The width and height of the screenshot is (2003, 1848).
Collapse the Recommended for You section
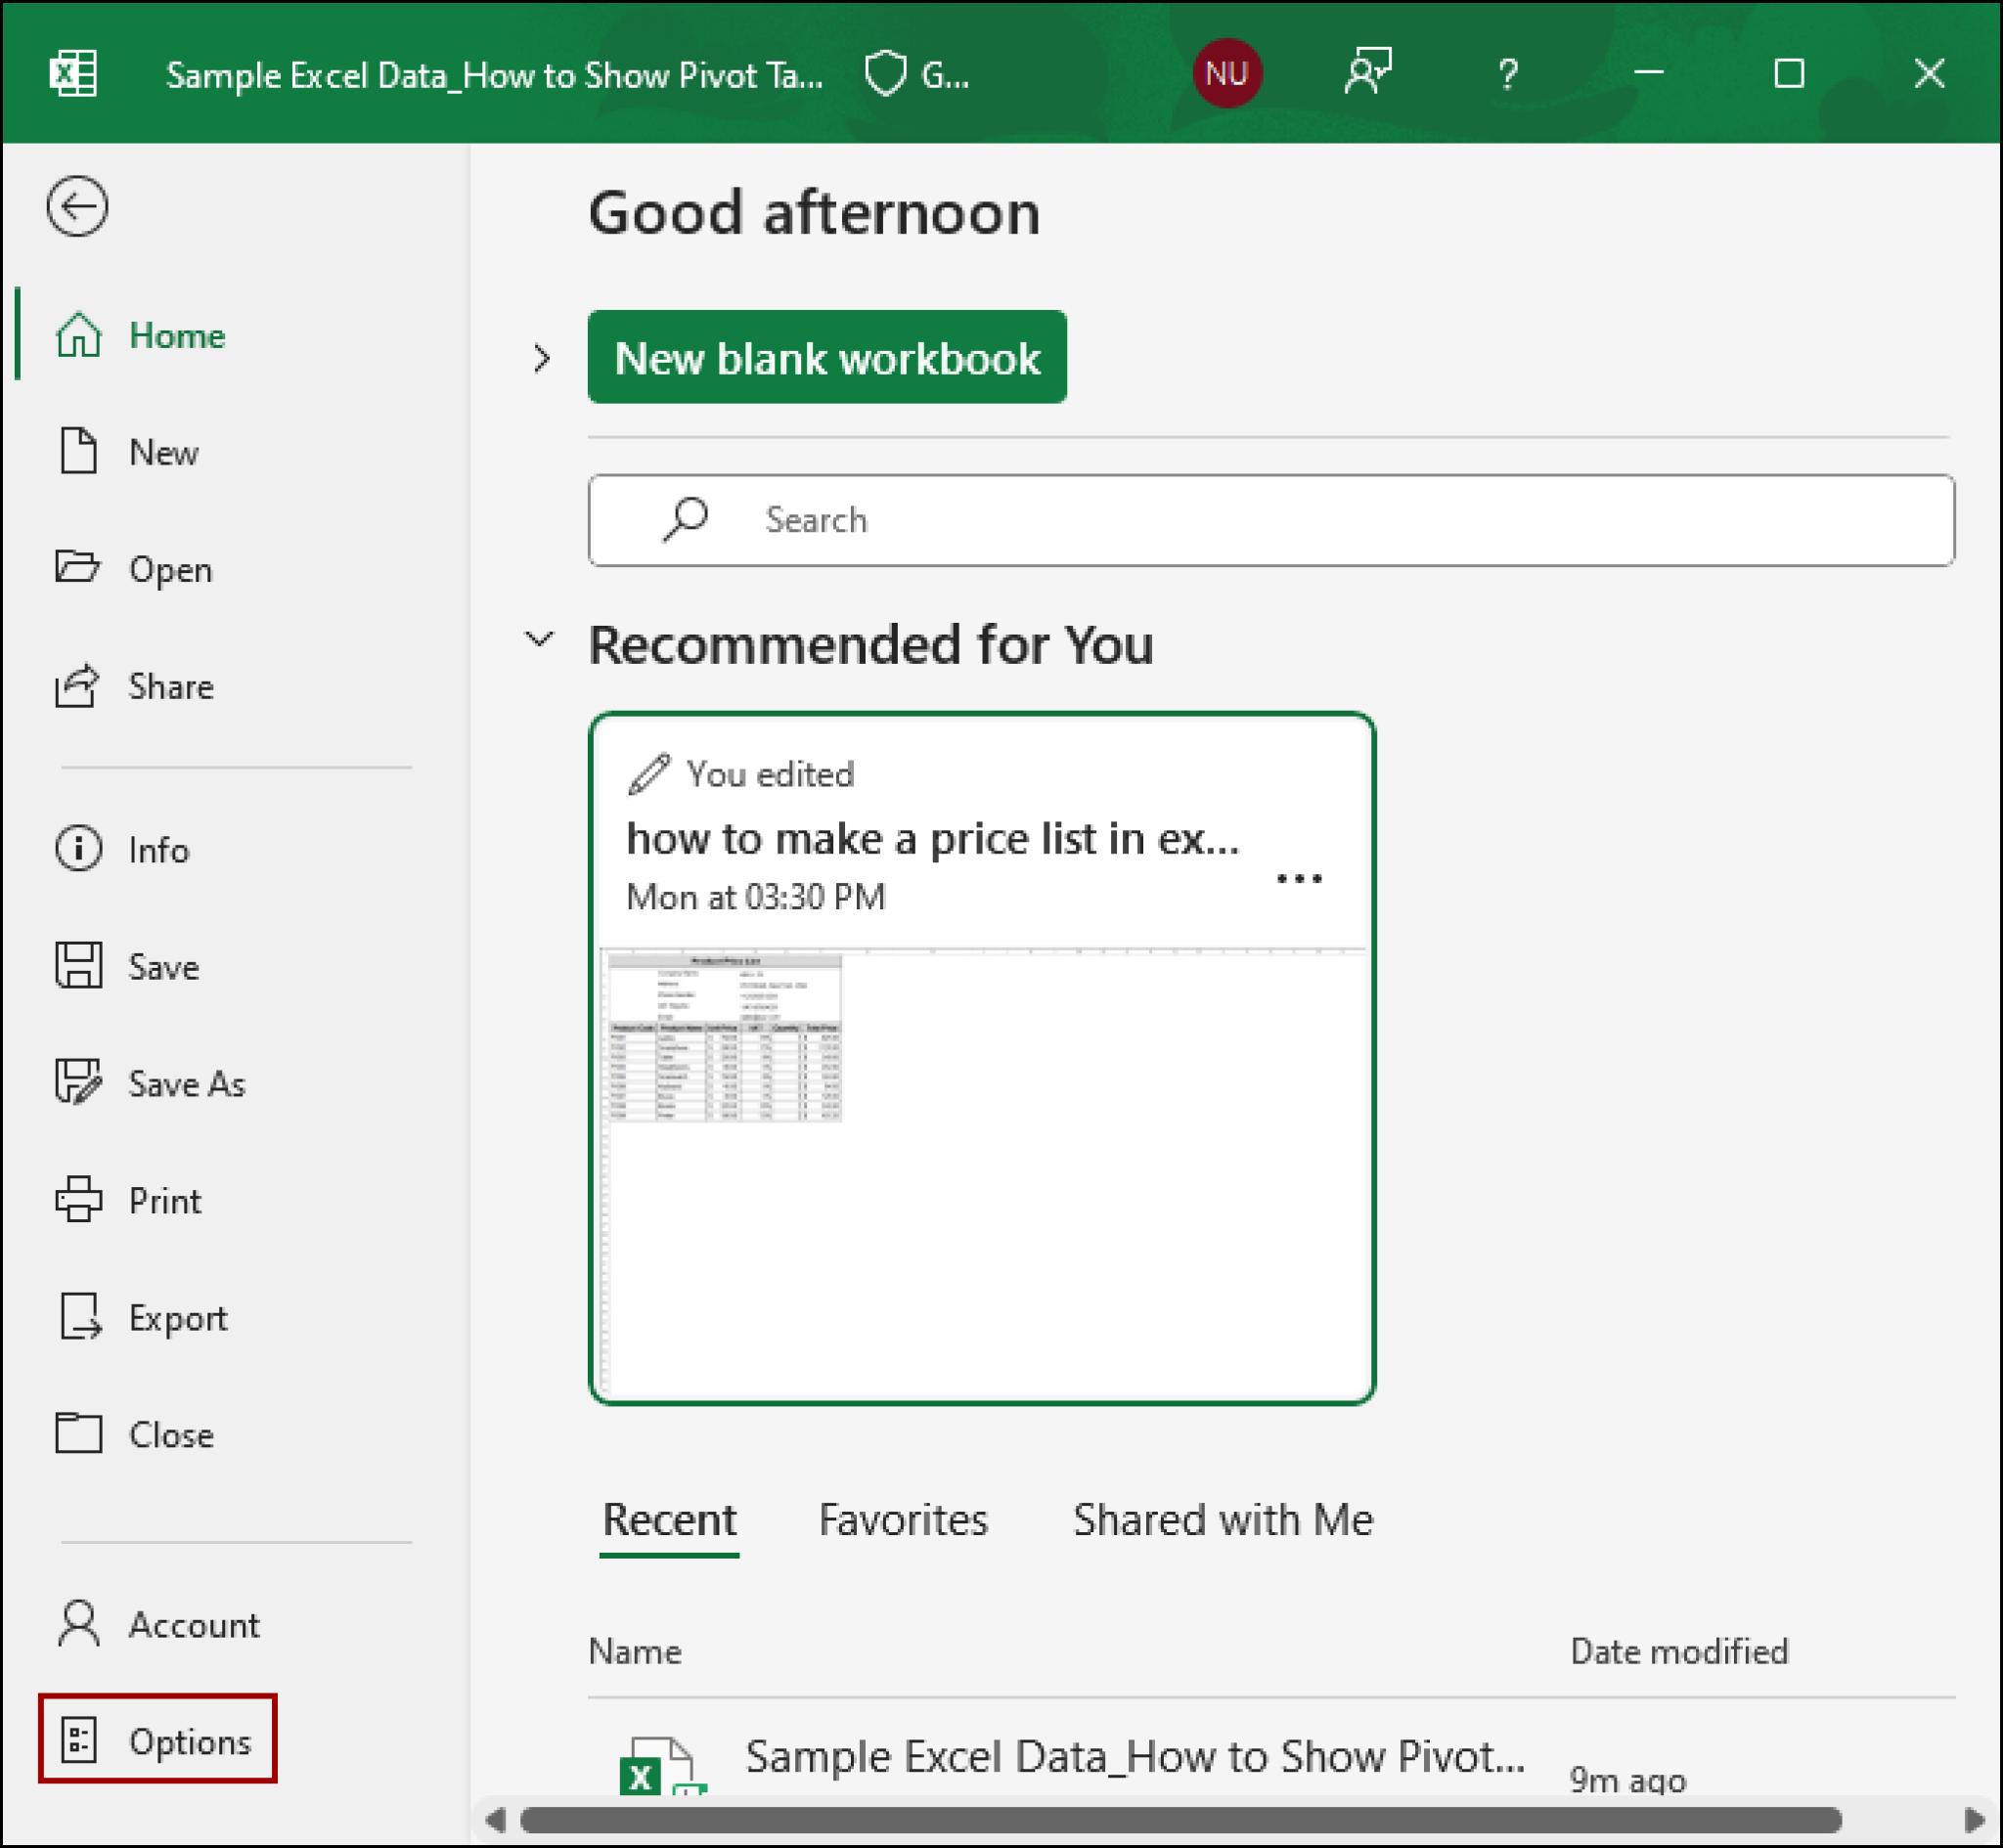pyautogui.click(x=541, y=640)
